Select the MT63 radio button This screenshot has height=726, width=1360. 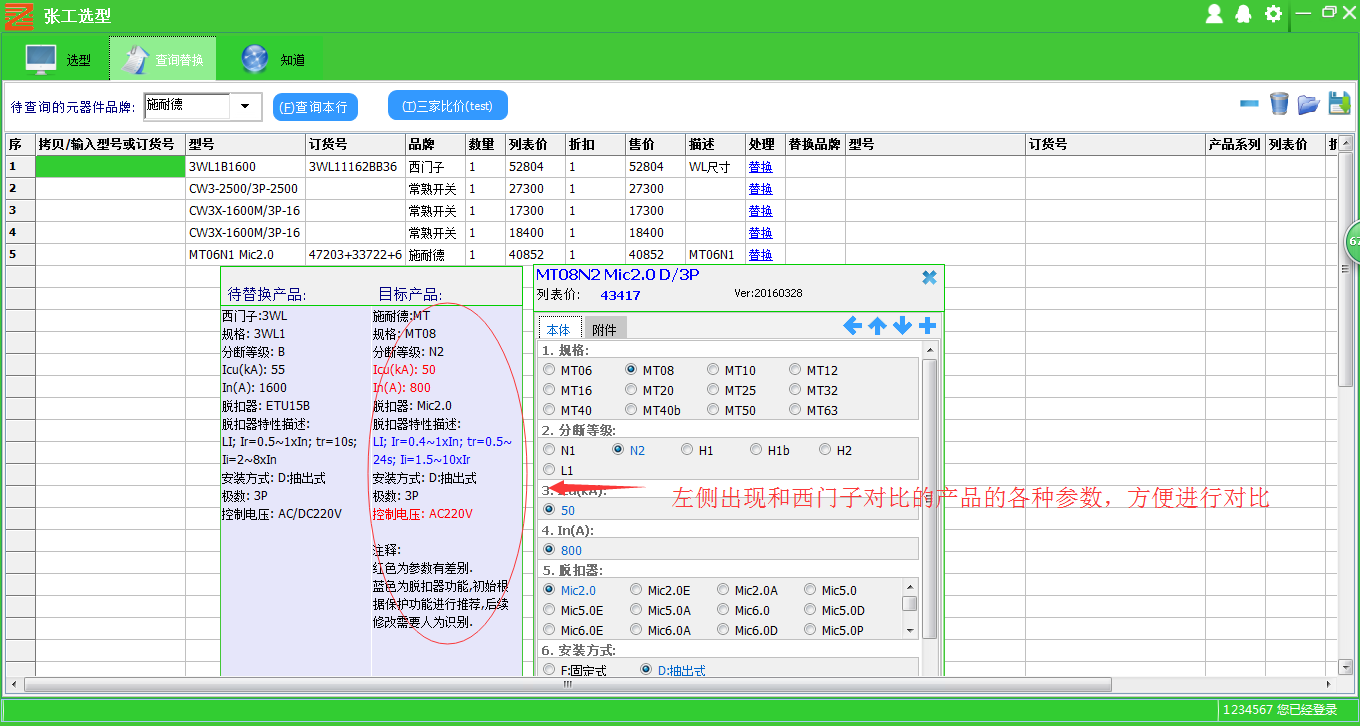pyautogui.click(x=795, y=410)
